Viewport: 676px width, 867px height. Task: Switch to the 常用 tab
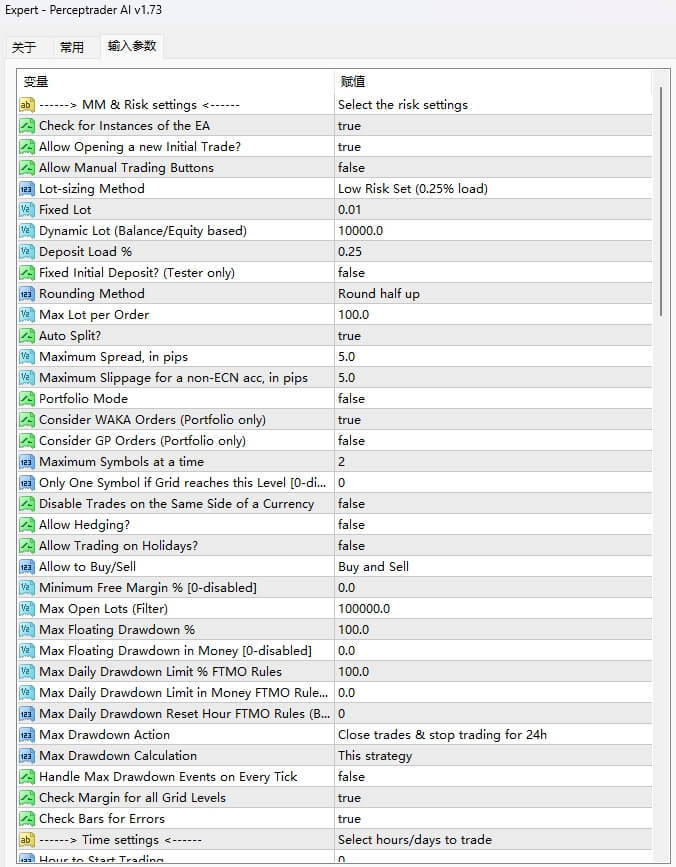(72, 47)
